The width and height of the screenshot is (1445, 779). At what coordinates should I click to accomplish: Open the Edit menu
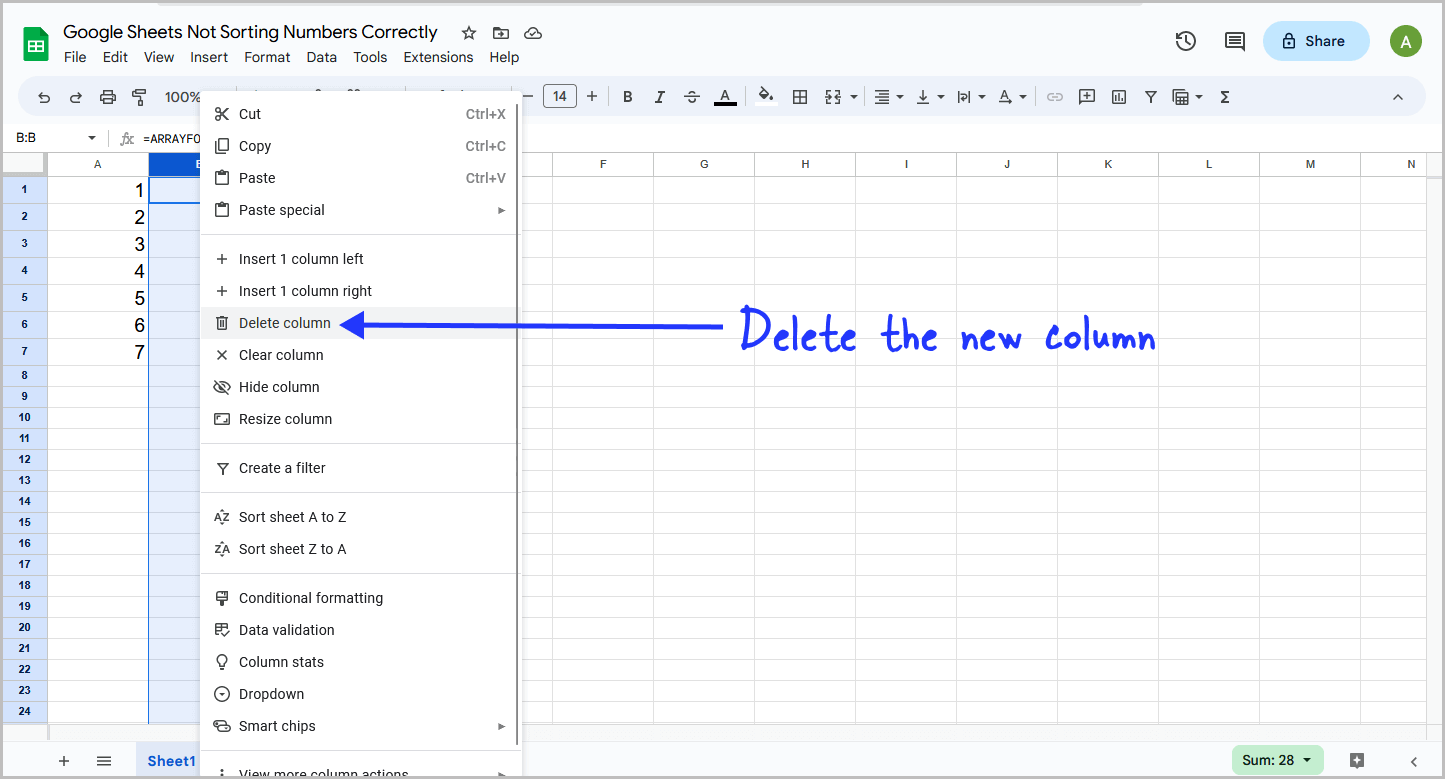point(115,57)
